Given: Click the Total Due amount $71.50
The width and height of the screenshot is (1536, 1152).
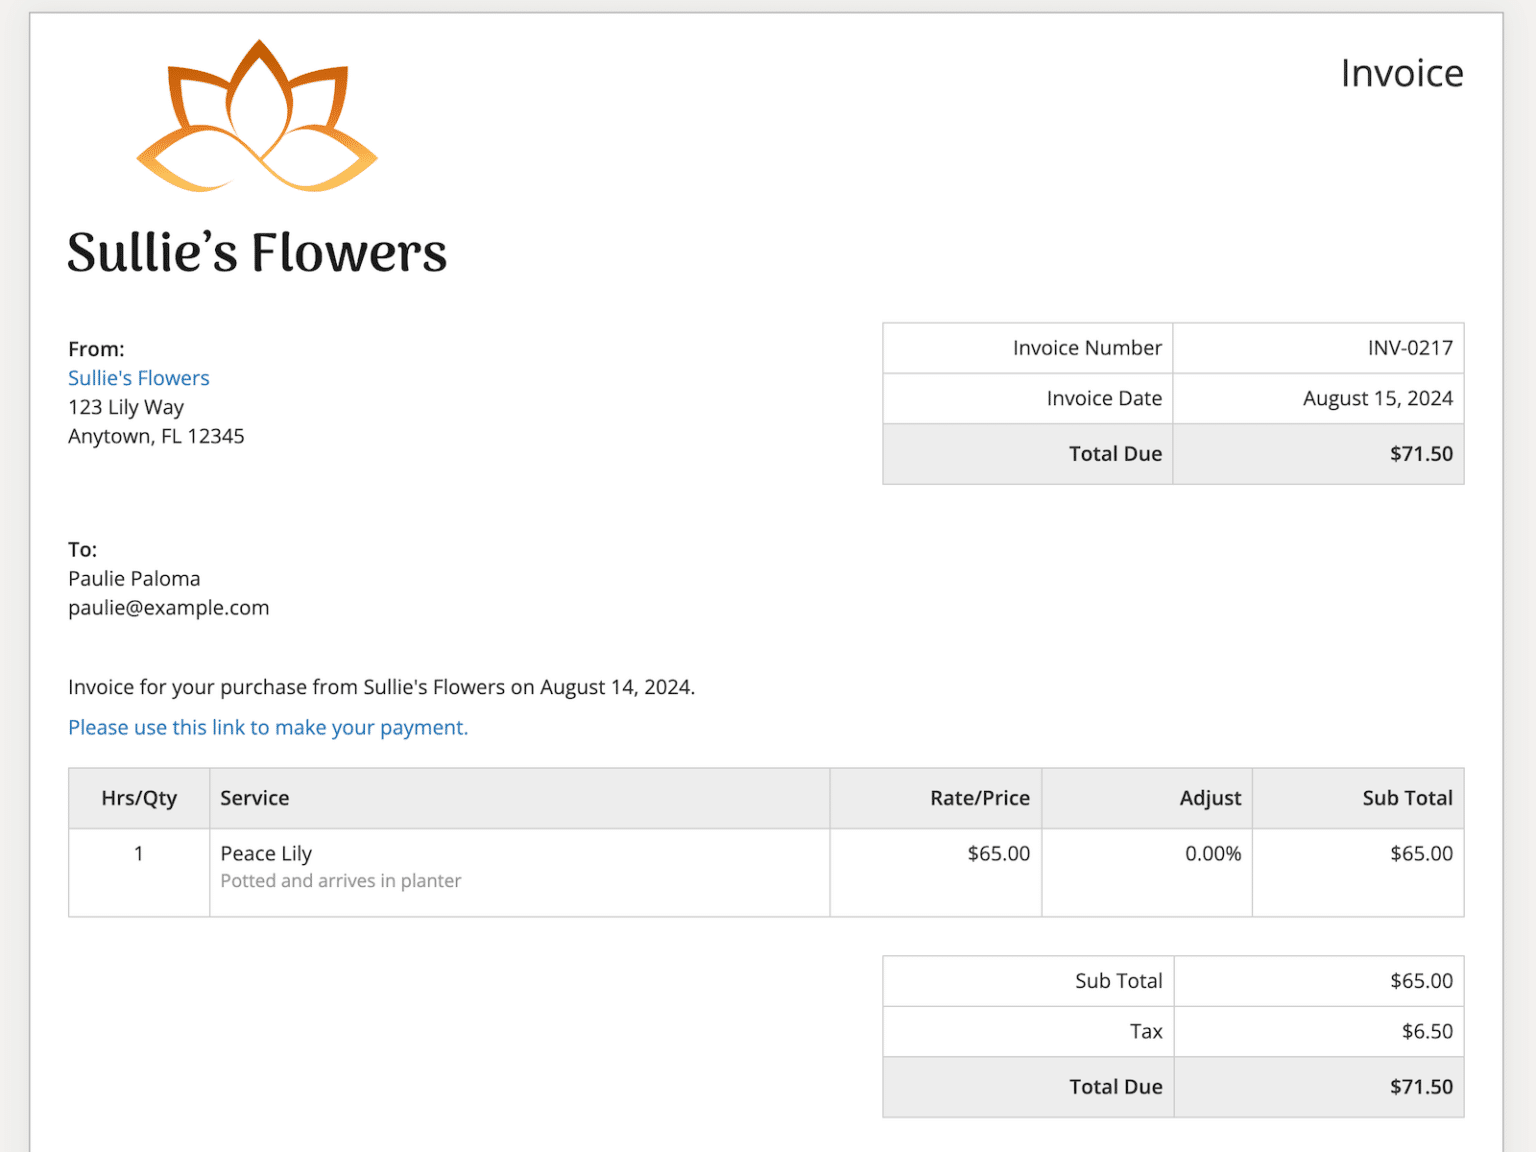Looking at the screenshot, I should click(1421, 453).
